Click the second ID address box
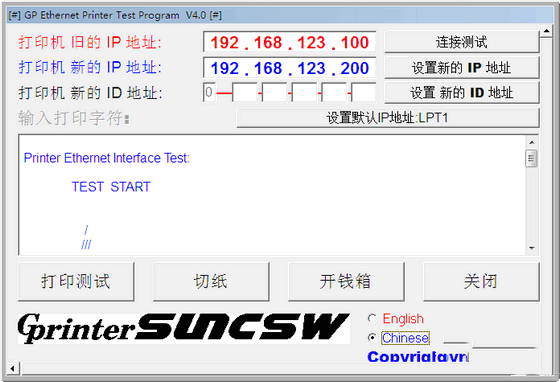560x382 pixels. click(245, 93)
